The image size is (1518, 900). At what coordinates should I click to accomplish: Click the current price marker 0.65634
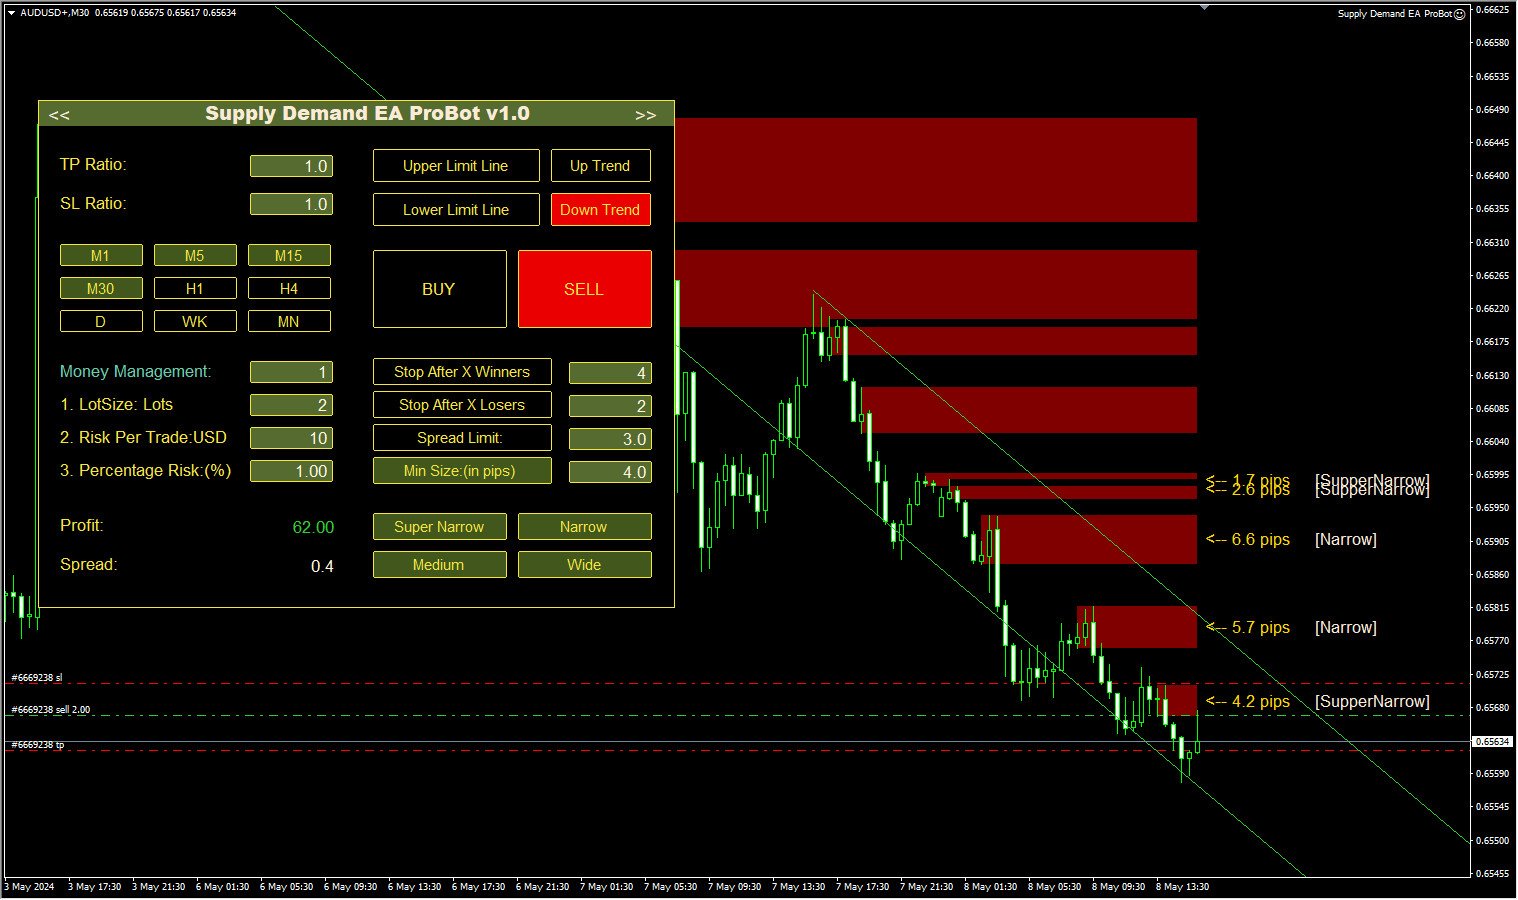tap(1491, 742)
